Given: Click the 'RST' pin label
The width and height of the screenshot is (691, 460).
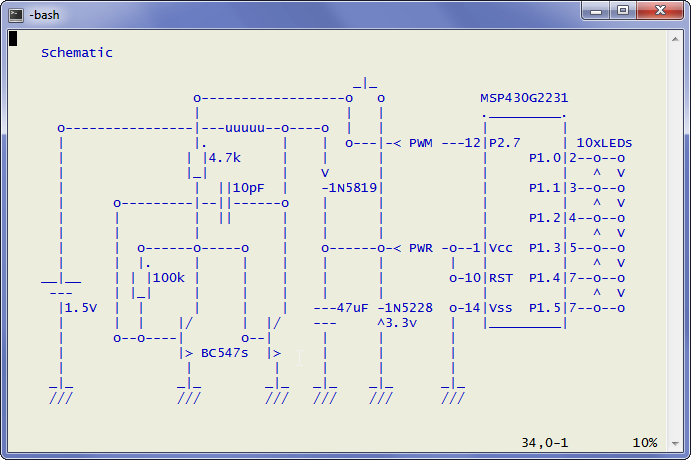Looking at the screenshot, I should point(501,278).
